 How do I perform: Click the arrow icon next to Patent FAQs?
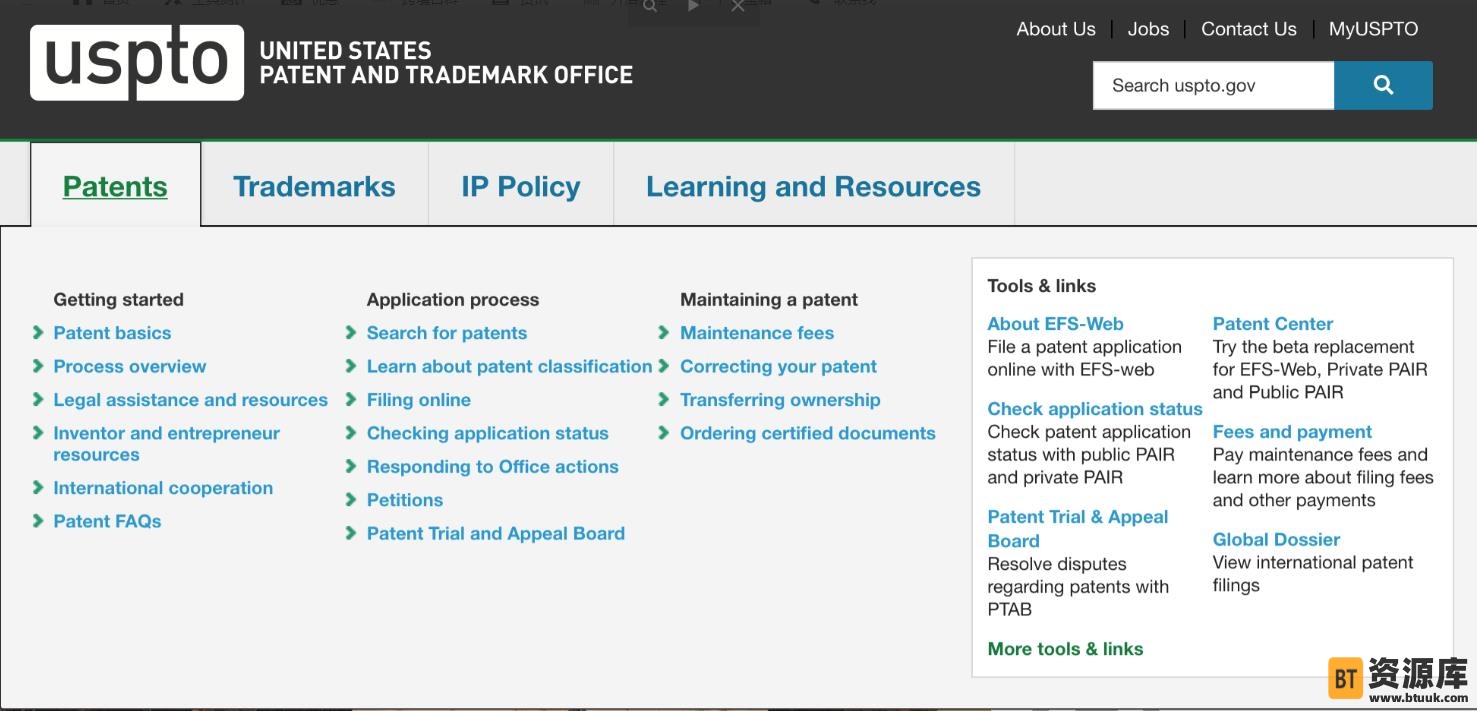coord(38,521)
